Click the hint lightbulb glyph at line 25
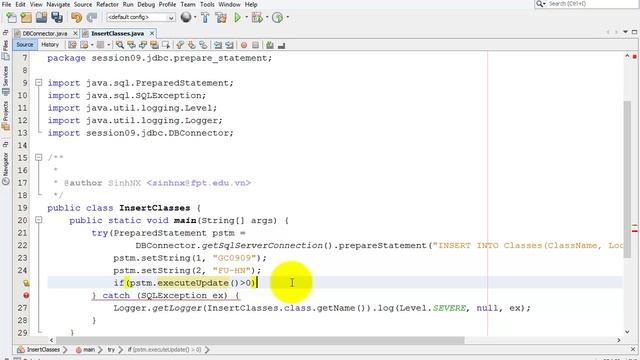Viewport: 640px width, 360px height. [26, 283]
